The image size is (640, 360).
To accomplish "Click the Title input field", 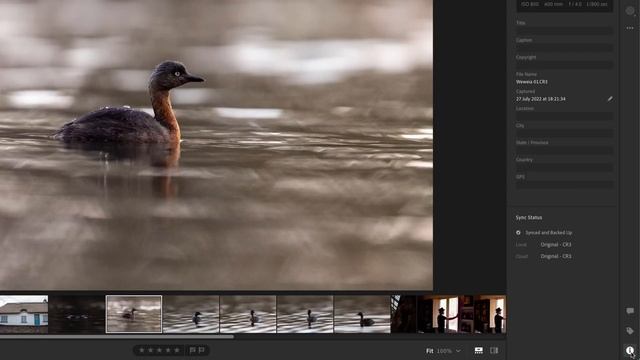I will [564, 31].
